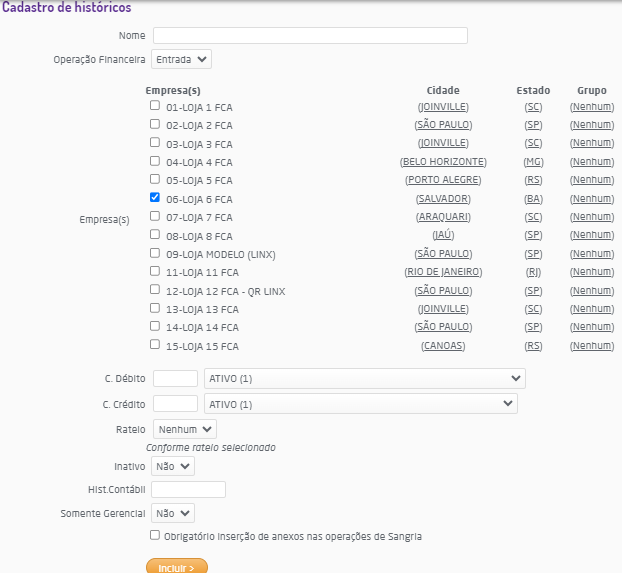Click the BELO HORIZONTE city link
Viewport: 622px width, 573px height.
point(443,162)
